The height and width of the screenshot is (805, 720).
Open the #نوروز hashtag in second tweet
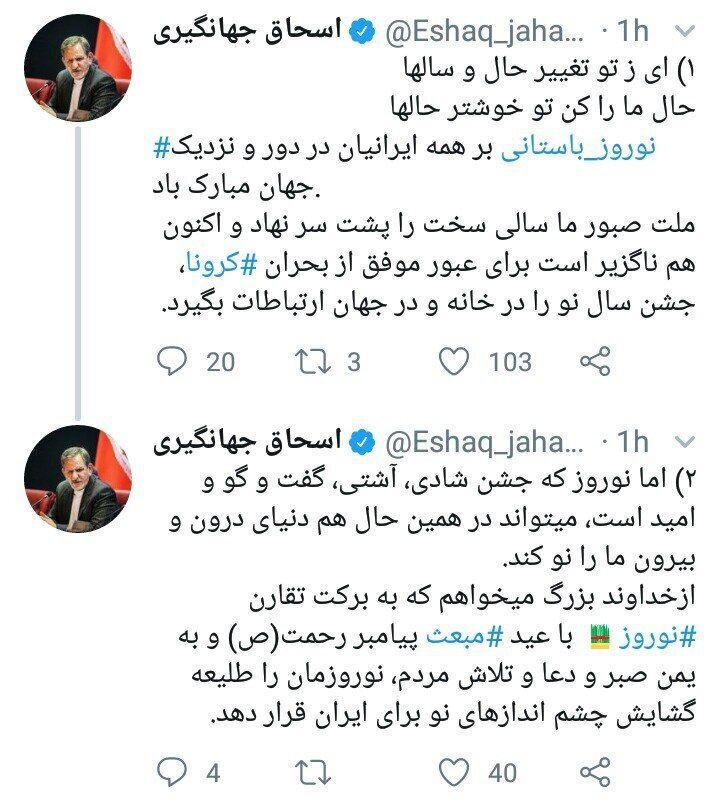tap(657, 638)
